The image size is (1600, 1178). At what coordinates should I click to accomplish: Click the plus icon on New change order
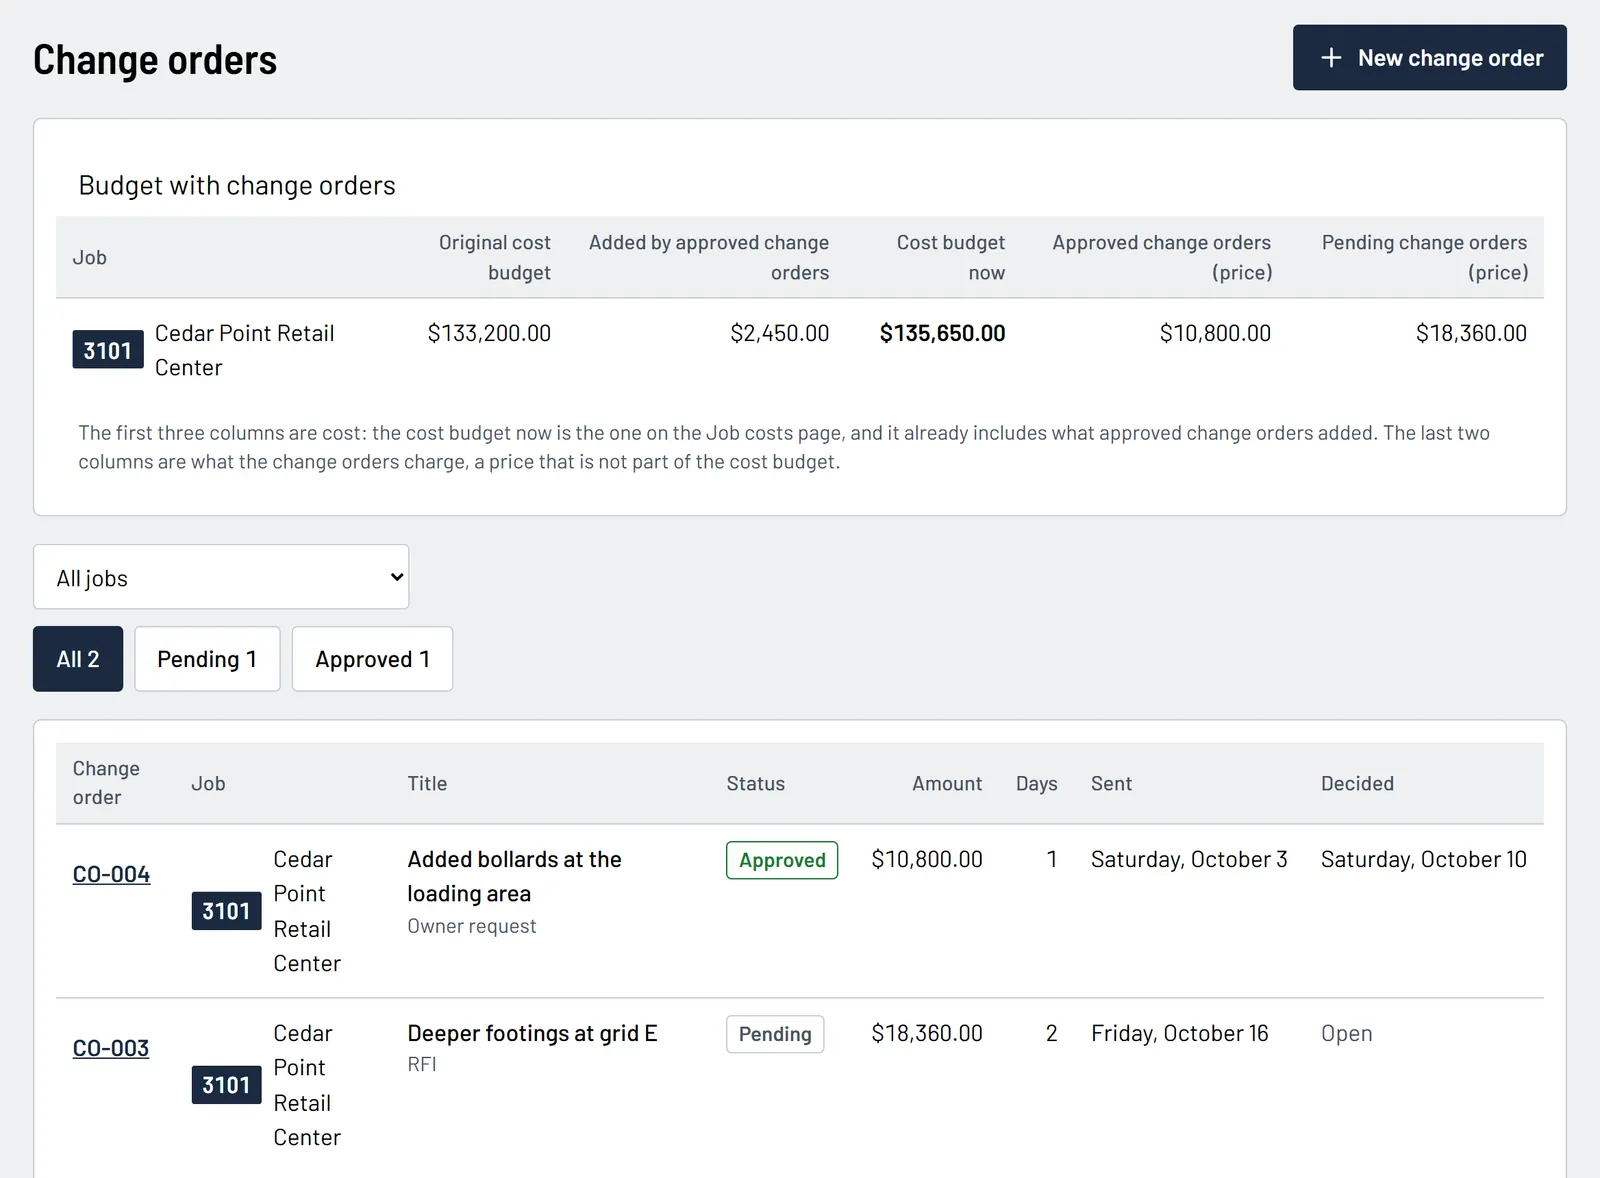pos(1331,58)
